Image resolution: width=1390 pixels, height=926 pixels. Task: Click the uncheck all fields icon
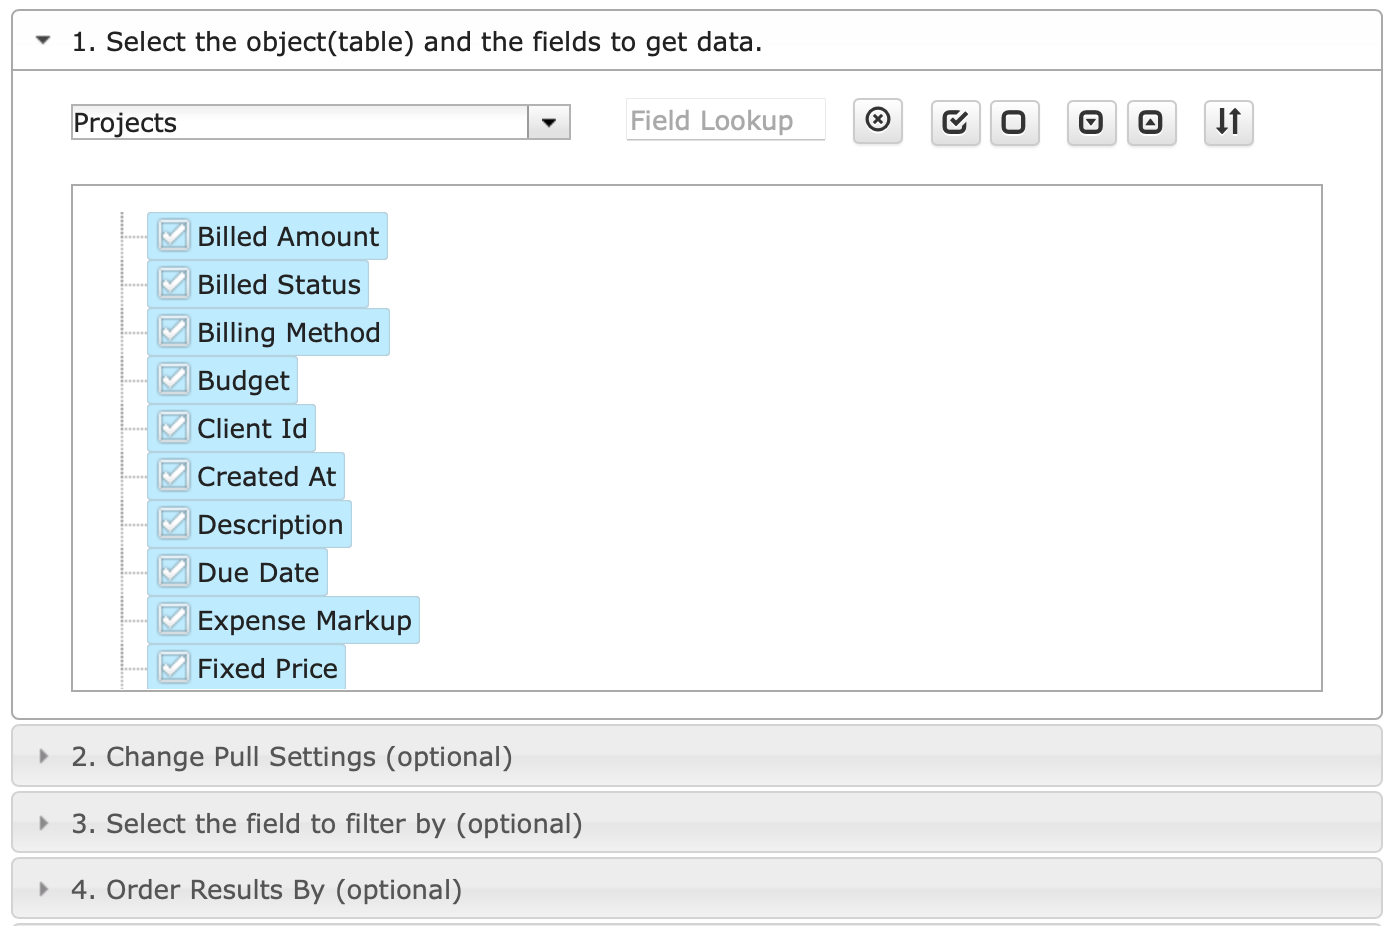click(1014, 123)
